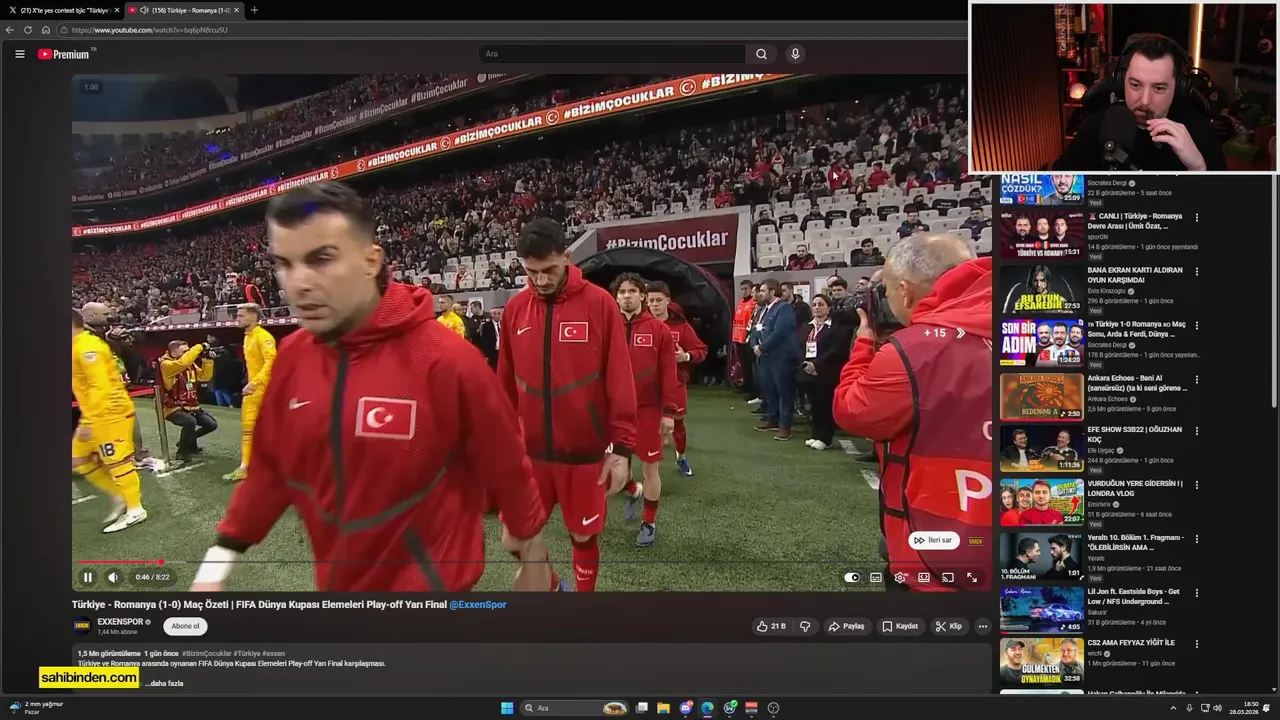Open options menu for 'CANLI | Türkiye - Romanya'

(1196, 217)
